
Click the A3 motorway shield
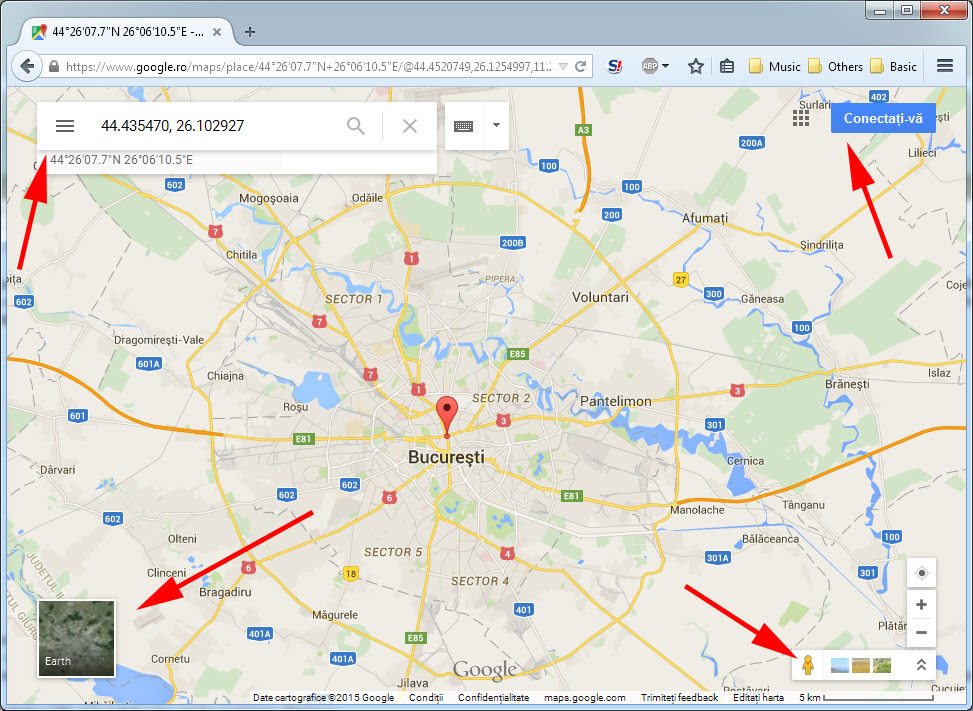pyautogui.click(x=583, y=130)
